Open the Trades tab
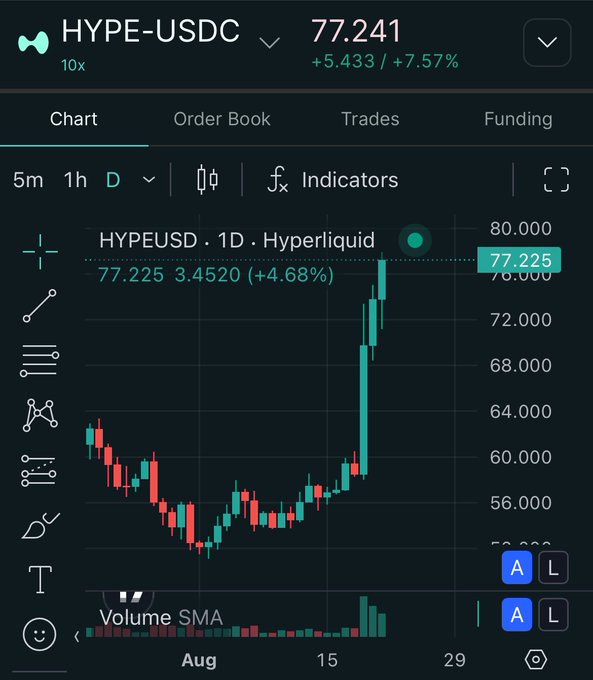The height and width of the screenshot is (680, 593). [x=370, y=119]
